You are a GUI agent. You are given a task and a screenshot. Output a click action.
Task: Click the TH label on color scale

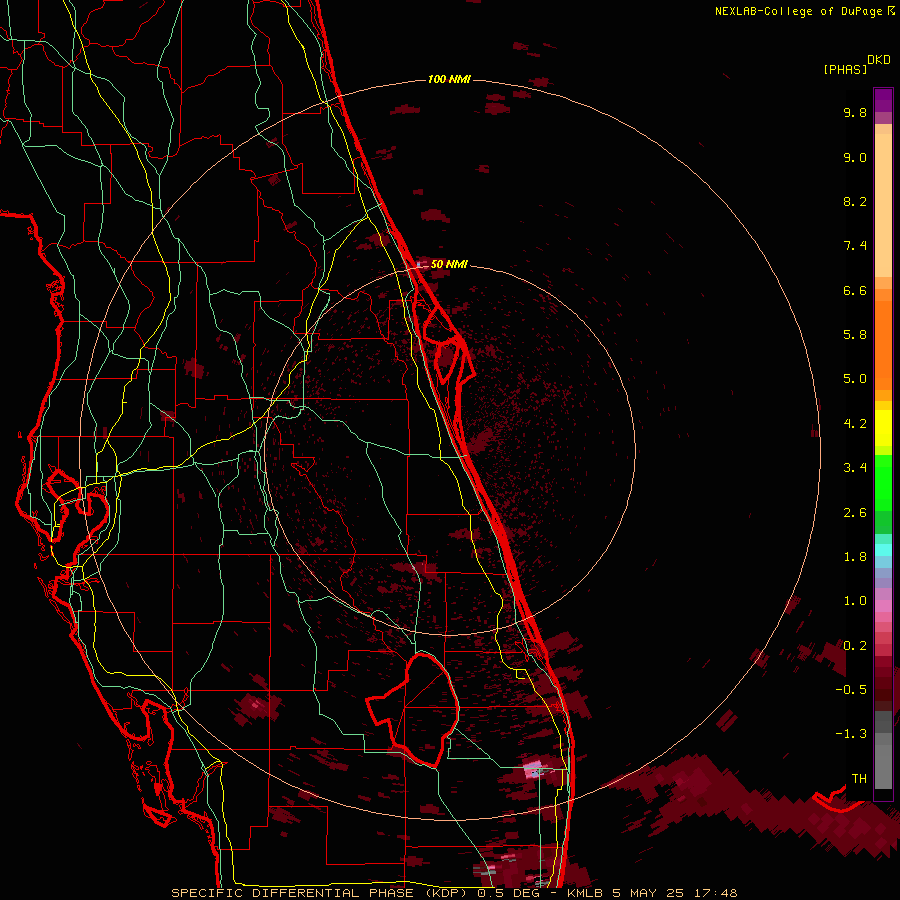[x=859, y=779]
